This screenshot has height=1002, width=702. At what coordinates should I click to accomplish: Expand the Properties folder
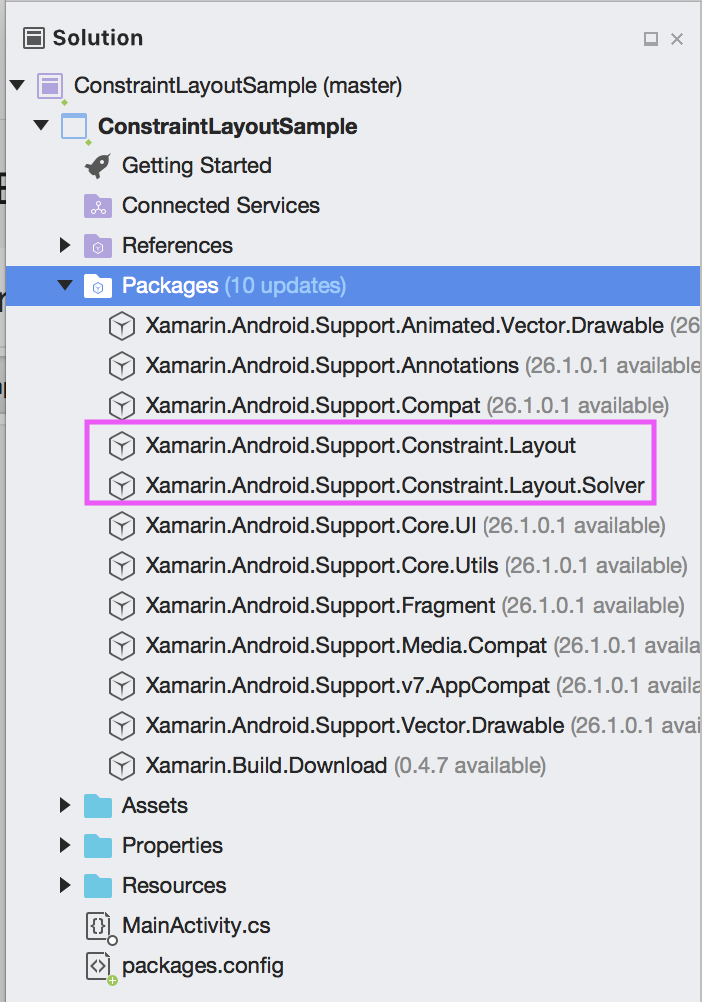click(x=65, y=845)
